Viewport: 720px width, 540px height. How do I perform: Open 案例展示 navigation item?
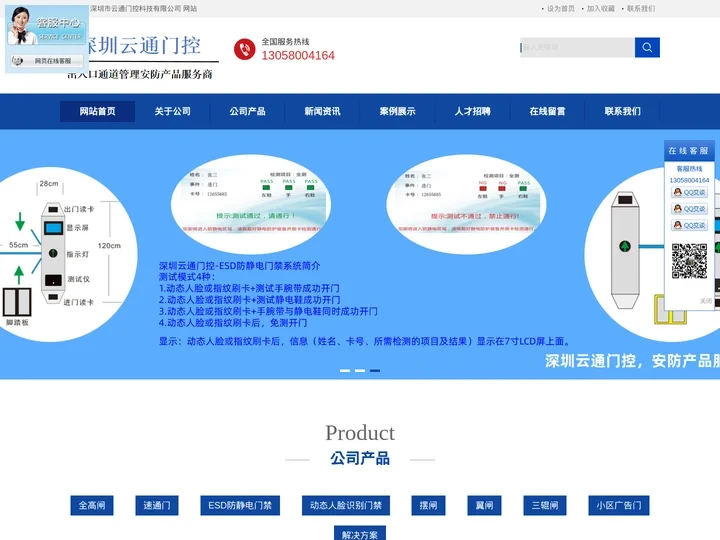point(398,111)
